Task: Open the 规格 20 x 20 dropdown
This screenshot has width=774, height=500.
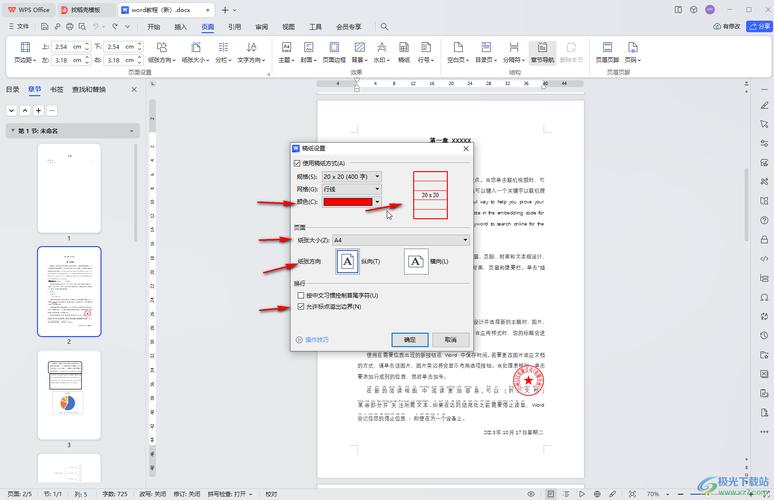Action: [376, 176]
